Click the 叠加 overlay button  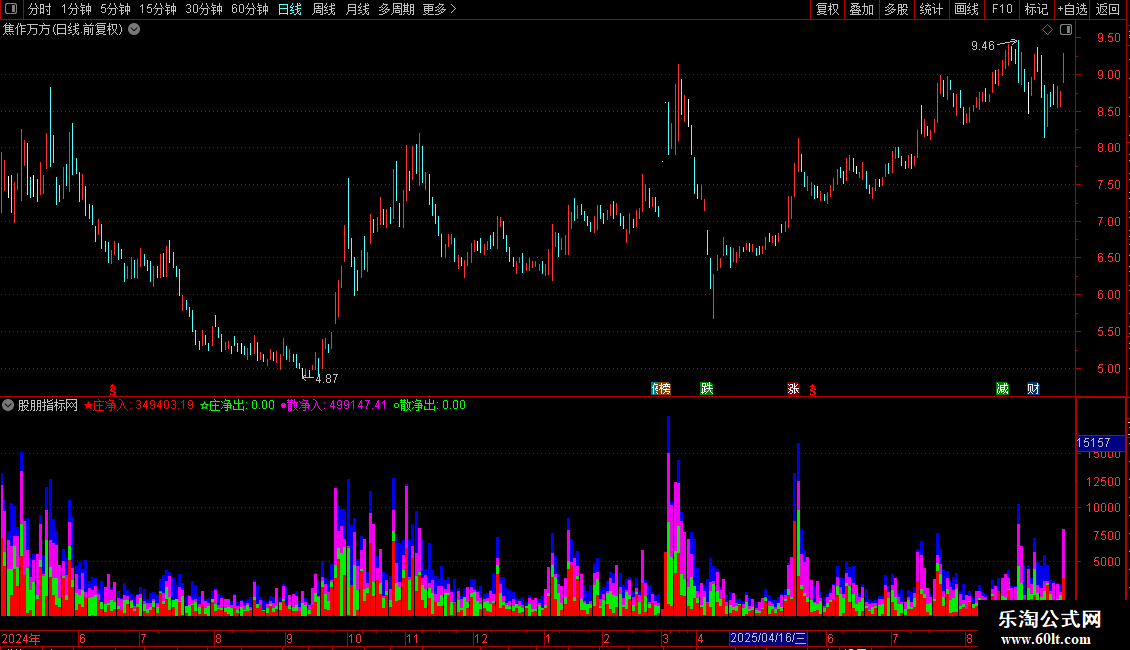tap(861, 9)
